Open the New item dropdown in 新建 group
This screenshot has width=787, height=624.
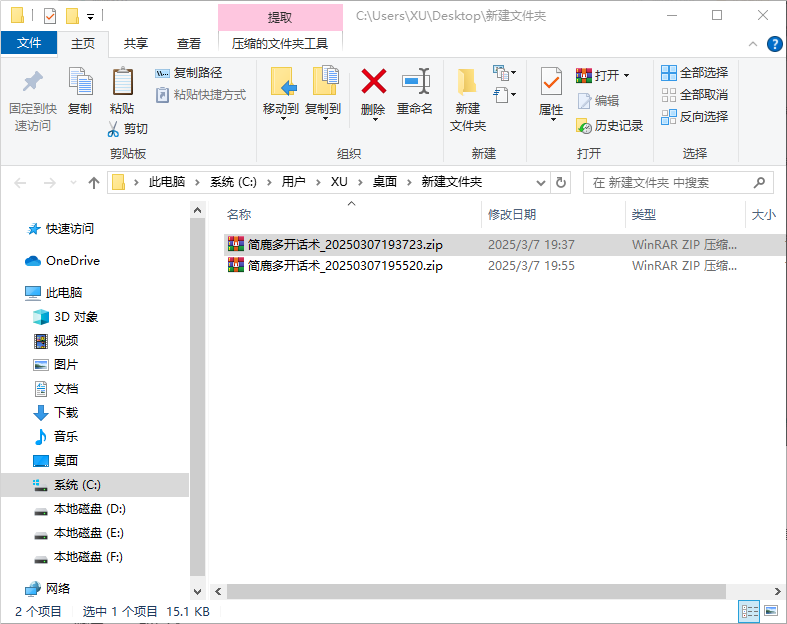coord(504,73)
